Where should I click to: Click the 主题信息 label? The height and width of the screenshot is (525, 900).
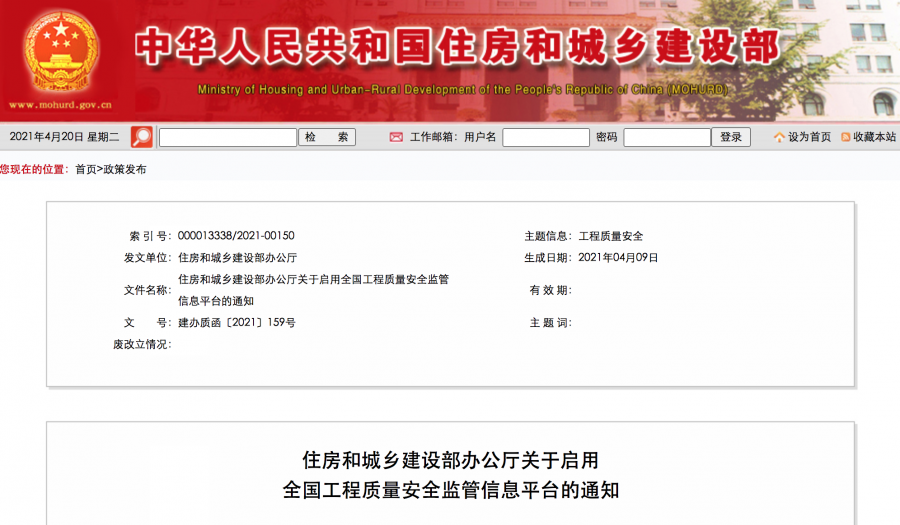pos(548,236)
